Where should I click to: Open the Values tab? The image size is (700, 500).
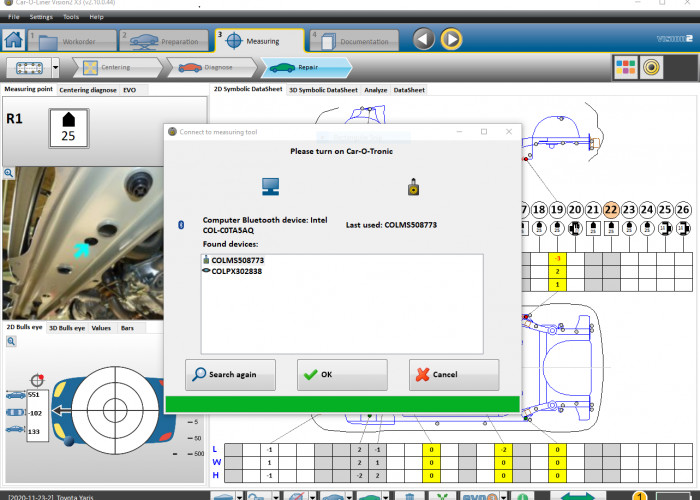[101, 328]
